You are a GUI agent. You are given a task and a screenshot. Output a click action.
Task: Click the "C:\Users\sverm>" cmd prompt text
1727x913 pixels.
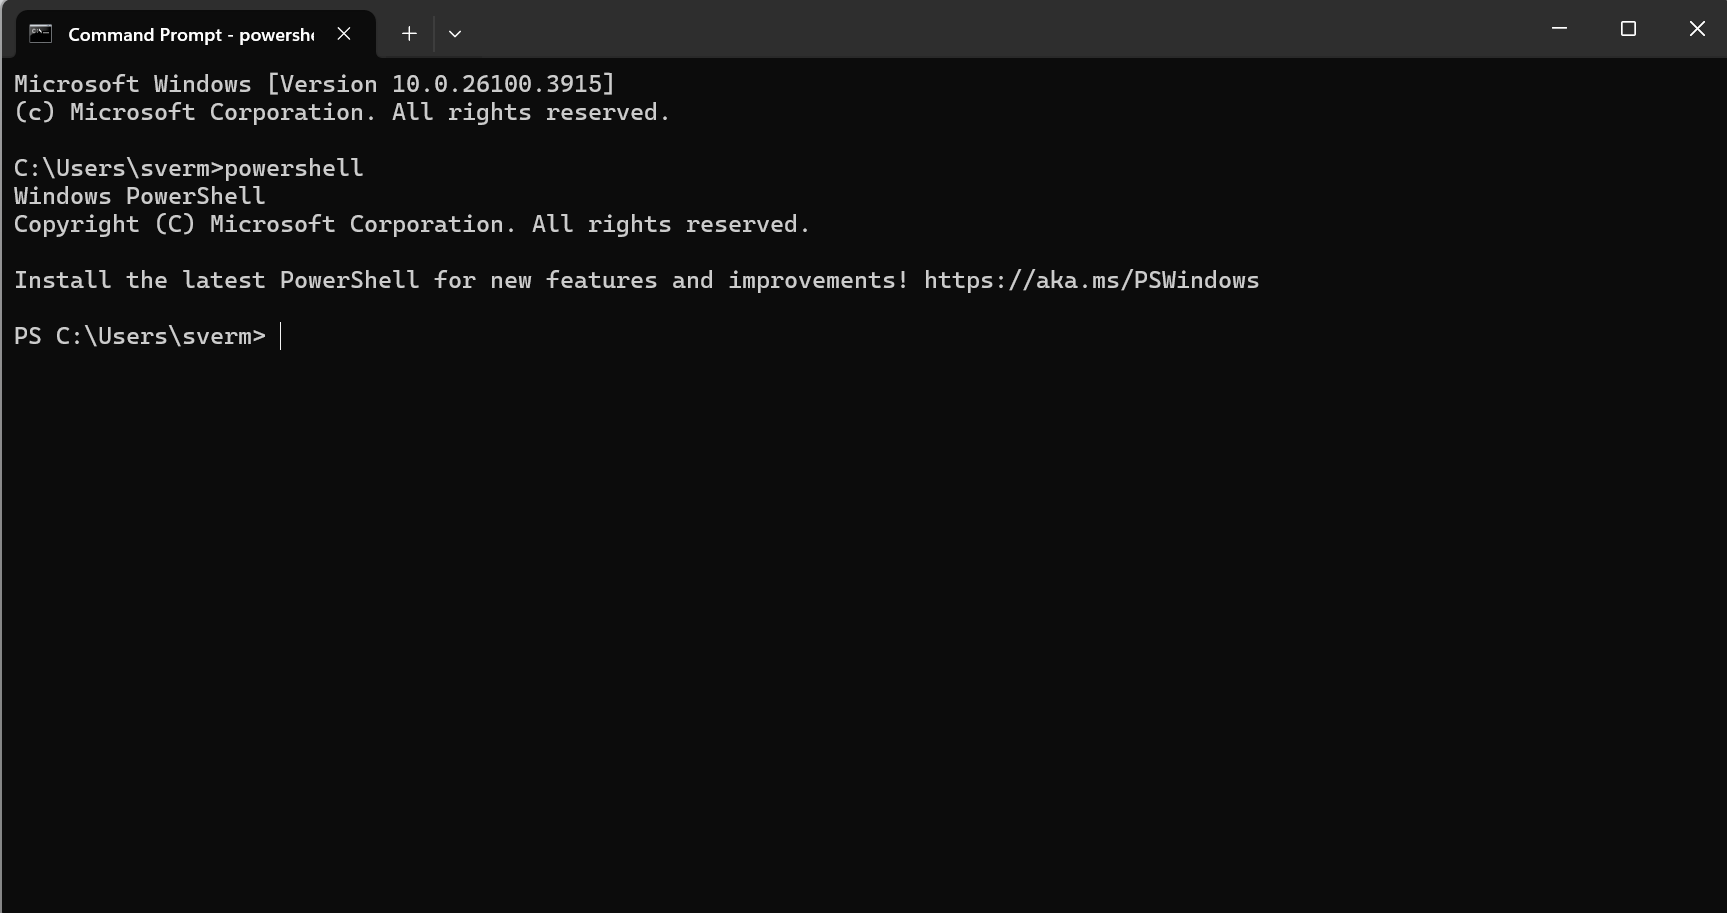click(x=118, y=168)
